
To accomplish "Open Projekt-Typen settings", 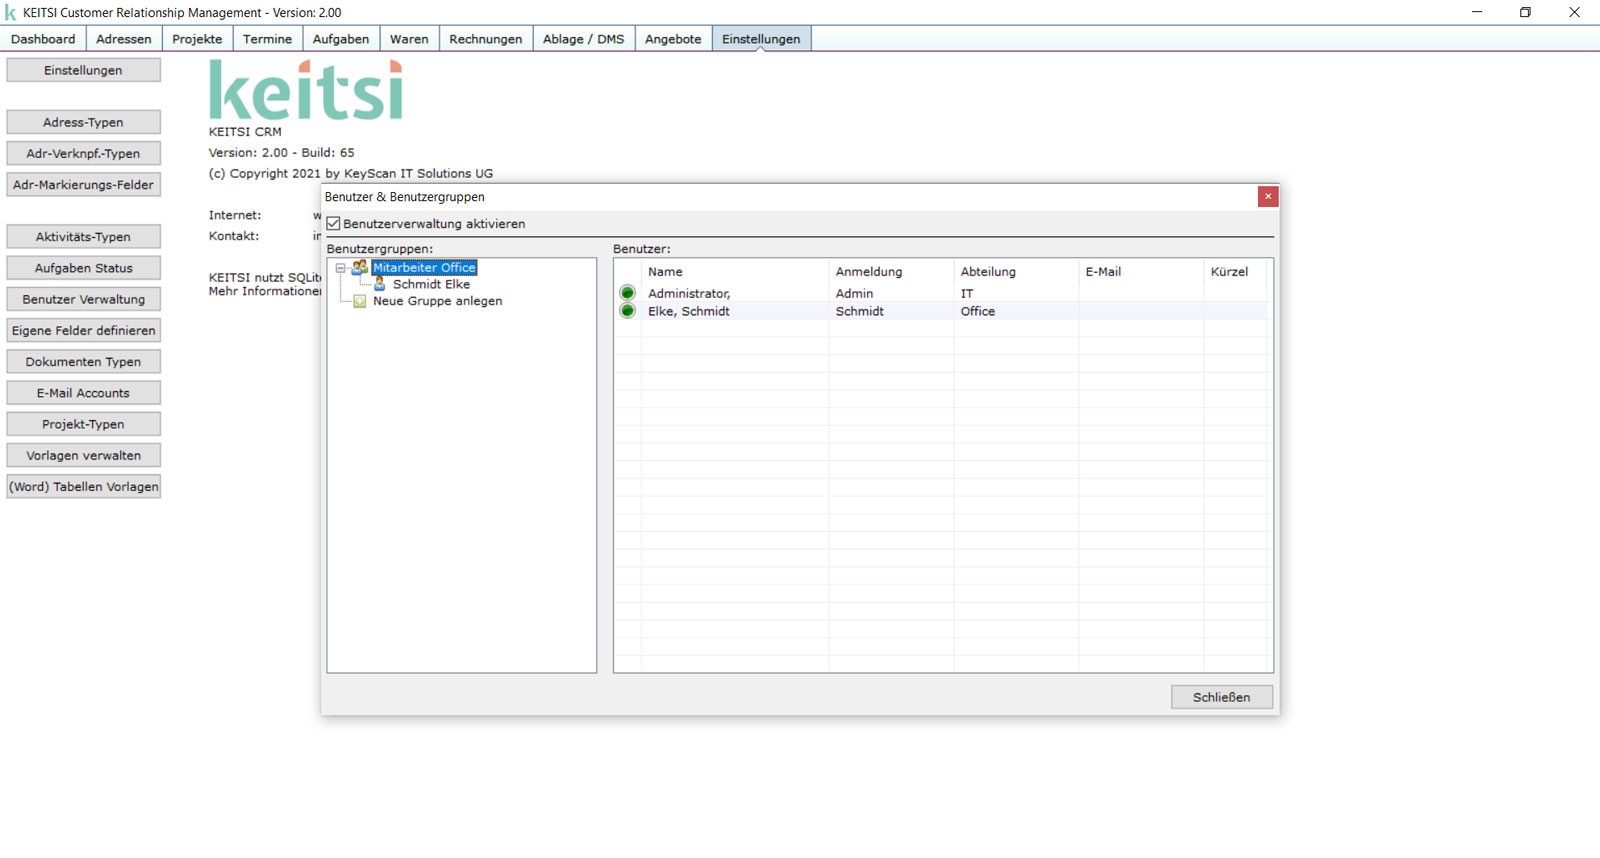I will pyautogui.click(x=83, y=424).
